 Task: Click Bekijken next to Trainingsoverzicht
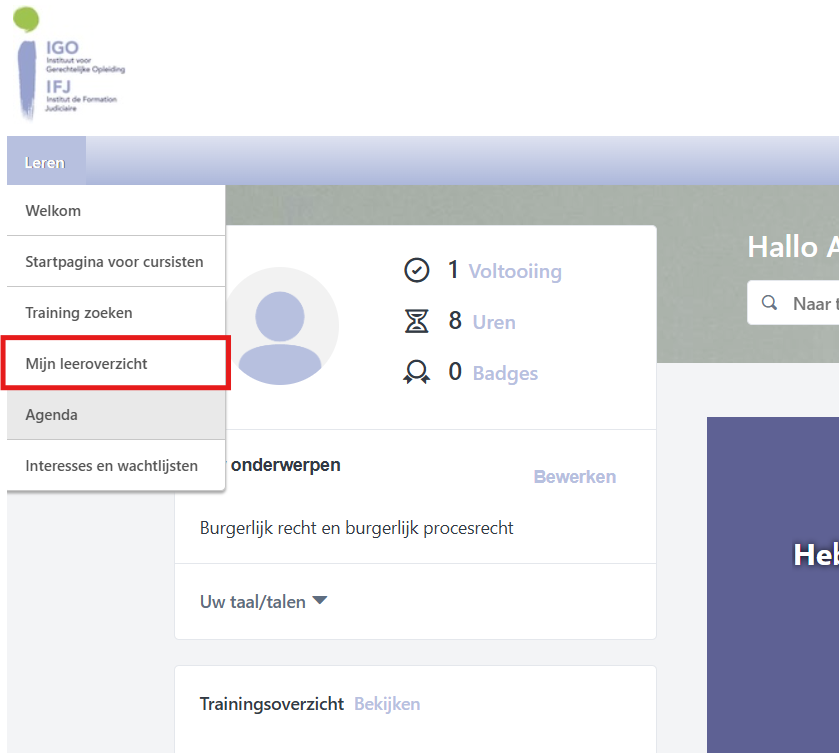pos(387,704)
